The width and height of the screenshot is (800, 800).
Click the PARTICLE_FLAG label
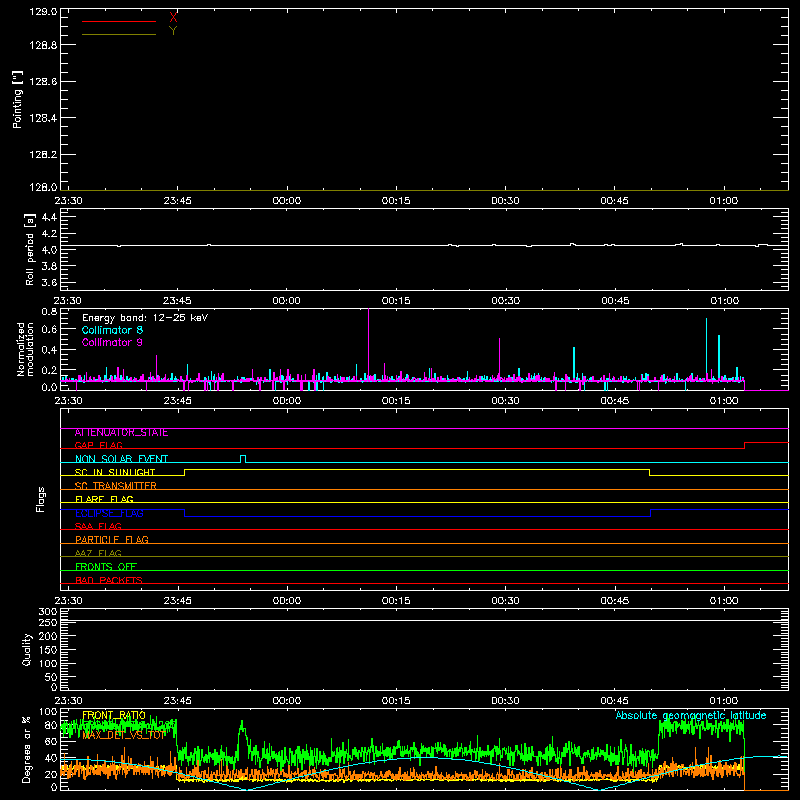click(112, 540)
